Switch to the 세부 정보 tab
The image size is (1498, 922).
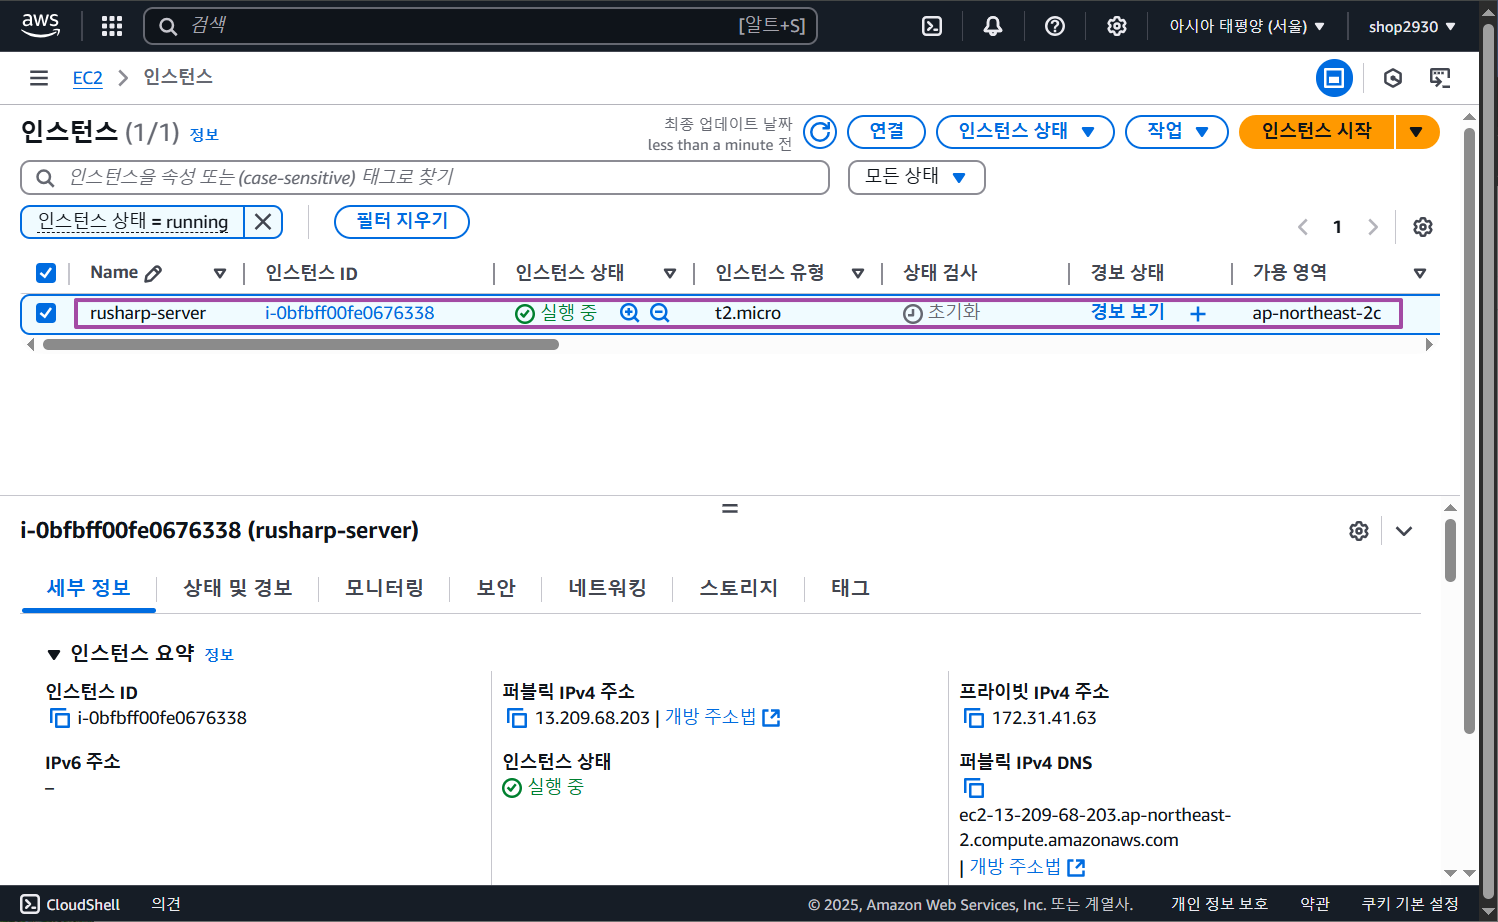click(x=89, y=588)
